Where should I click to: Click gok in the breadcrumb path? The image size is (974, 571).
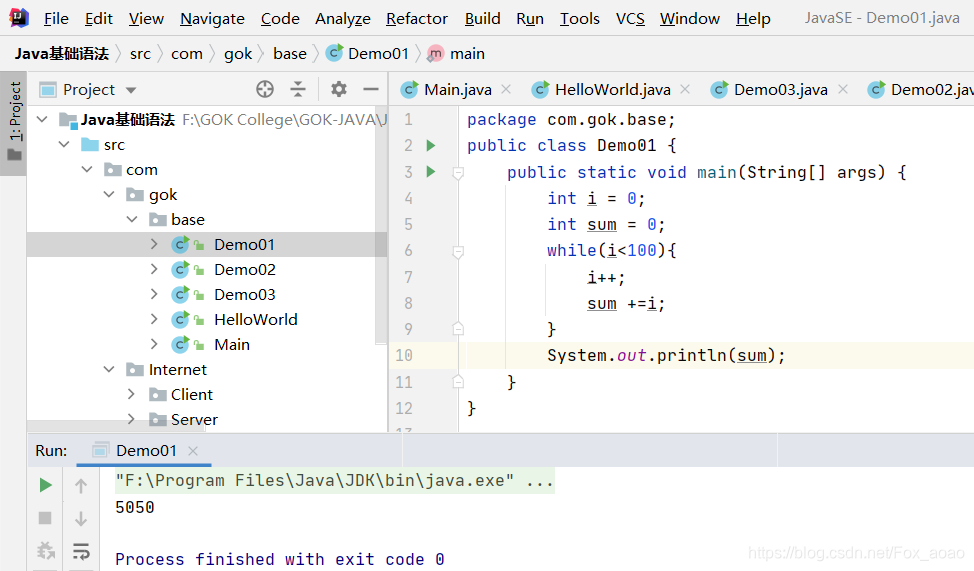[x=238, y=54]
